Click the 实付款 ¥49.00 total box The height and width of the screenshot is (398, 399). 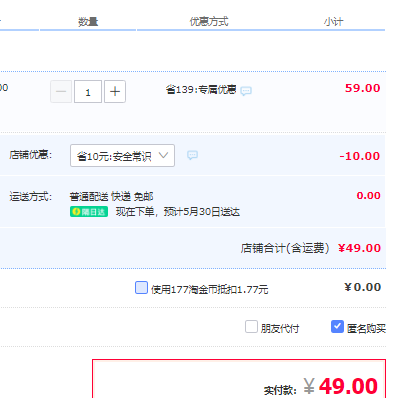pos(239,379)
